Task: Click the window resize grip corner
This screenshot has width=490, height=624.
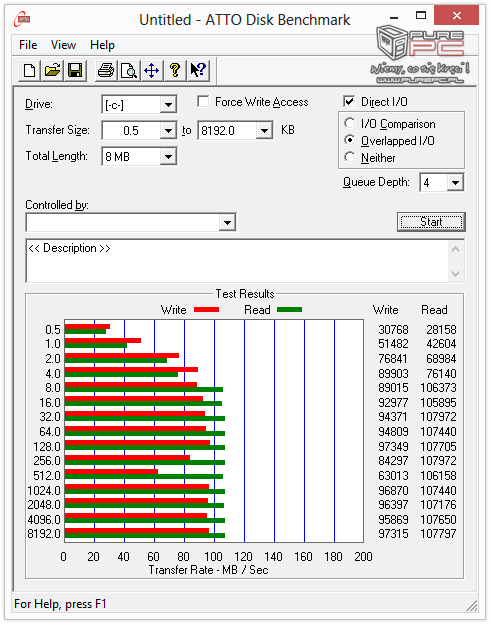Action: pos(472,606)
